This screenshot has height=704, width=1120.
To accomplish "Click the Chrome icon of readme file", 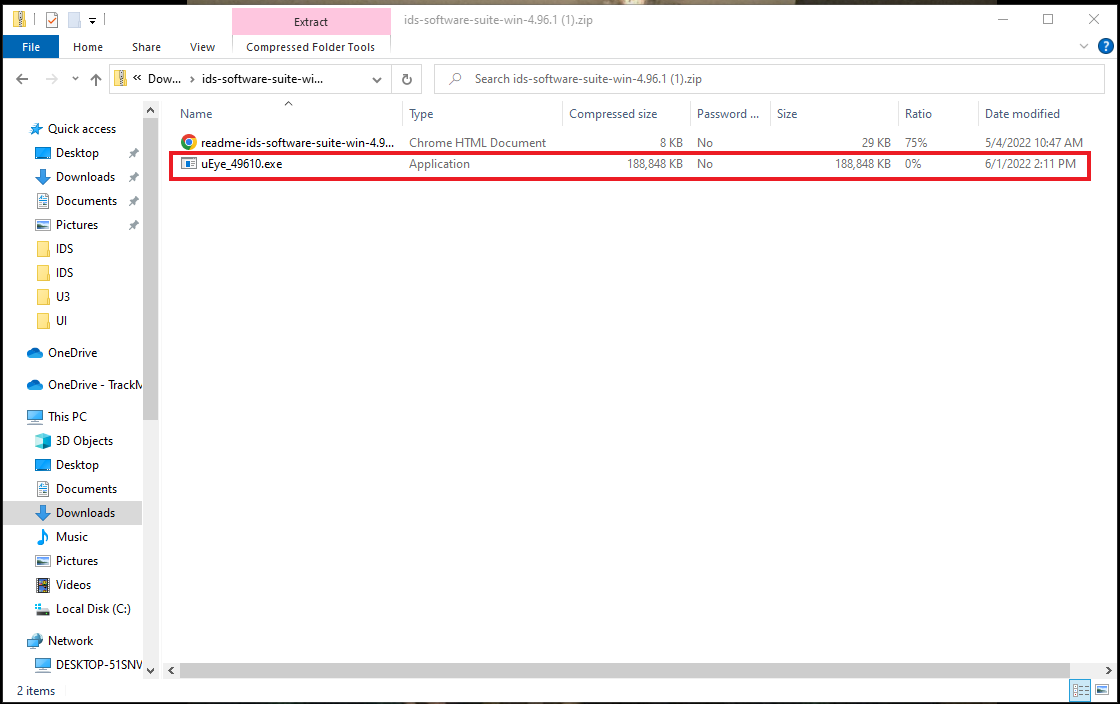I will click(x=189, y=143).
